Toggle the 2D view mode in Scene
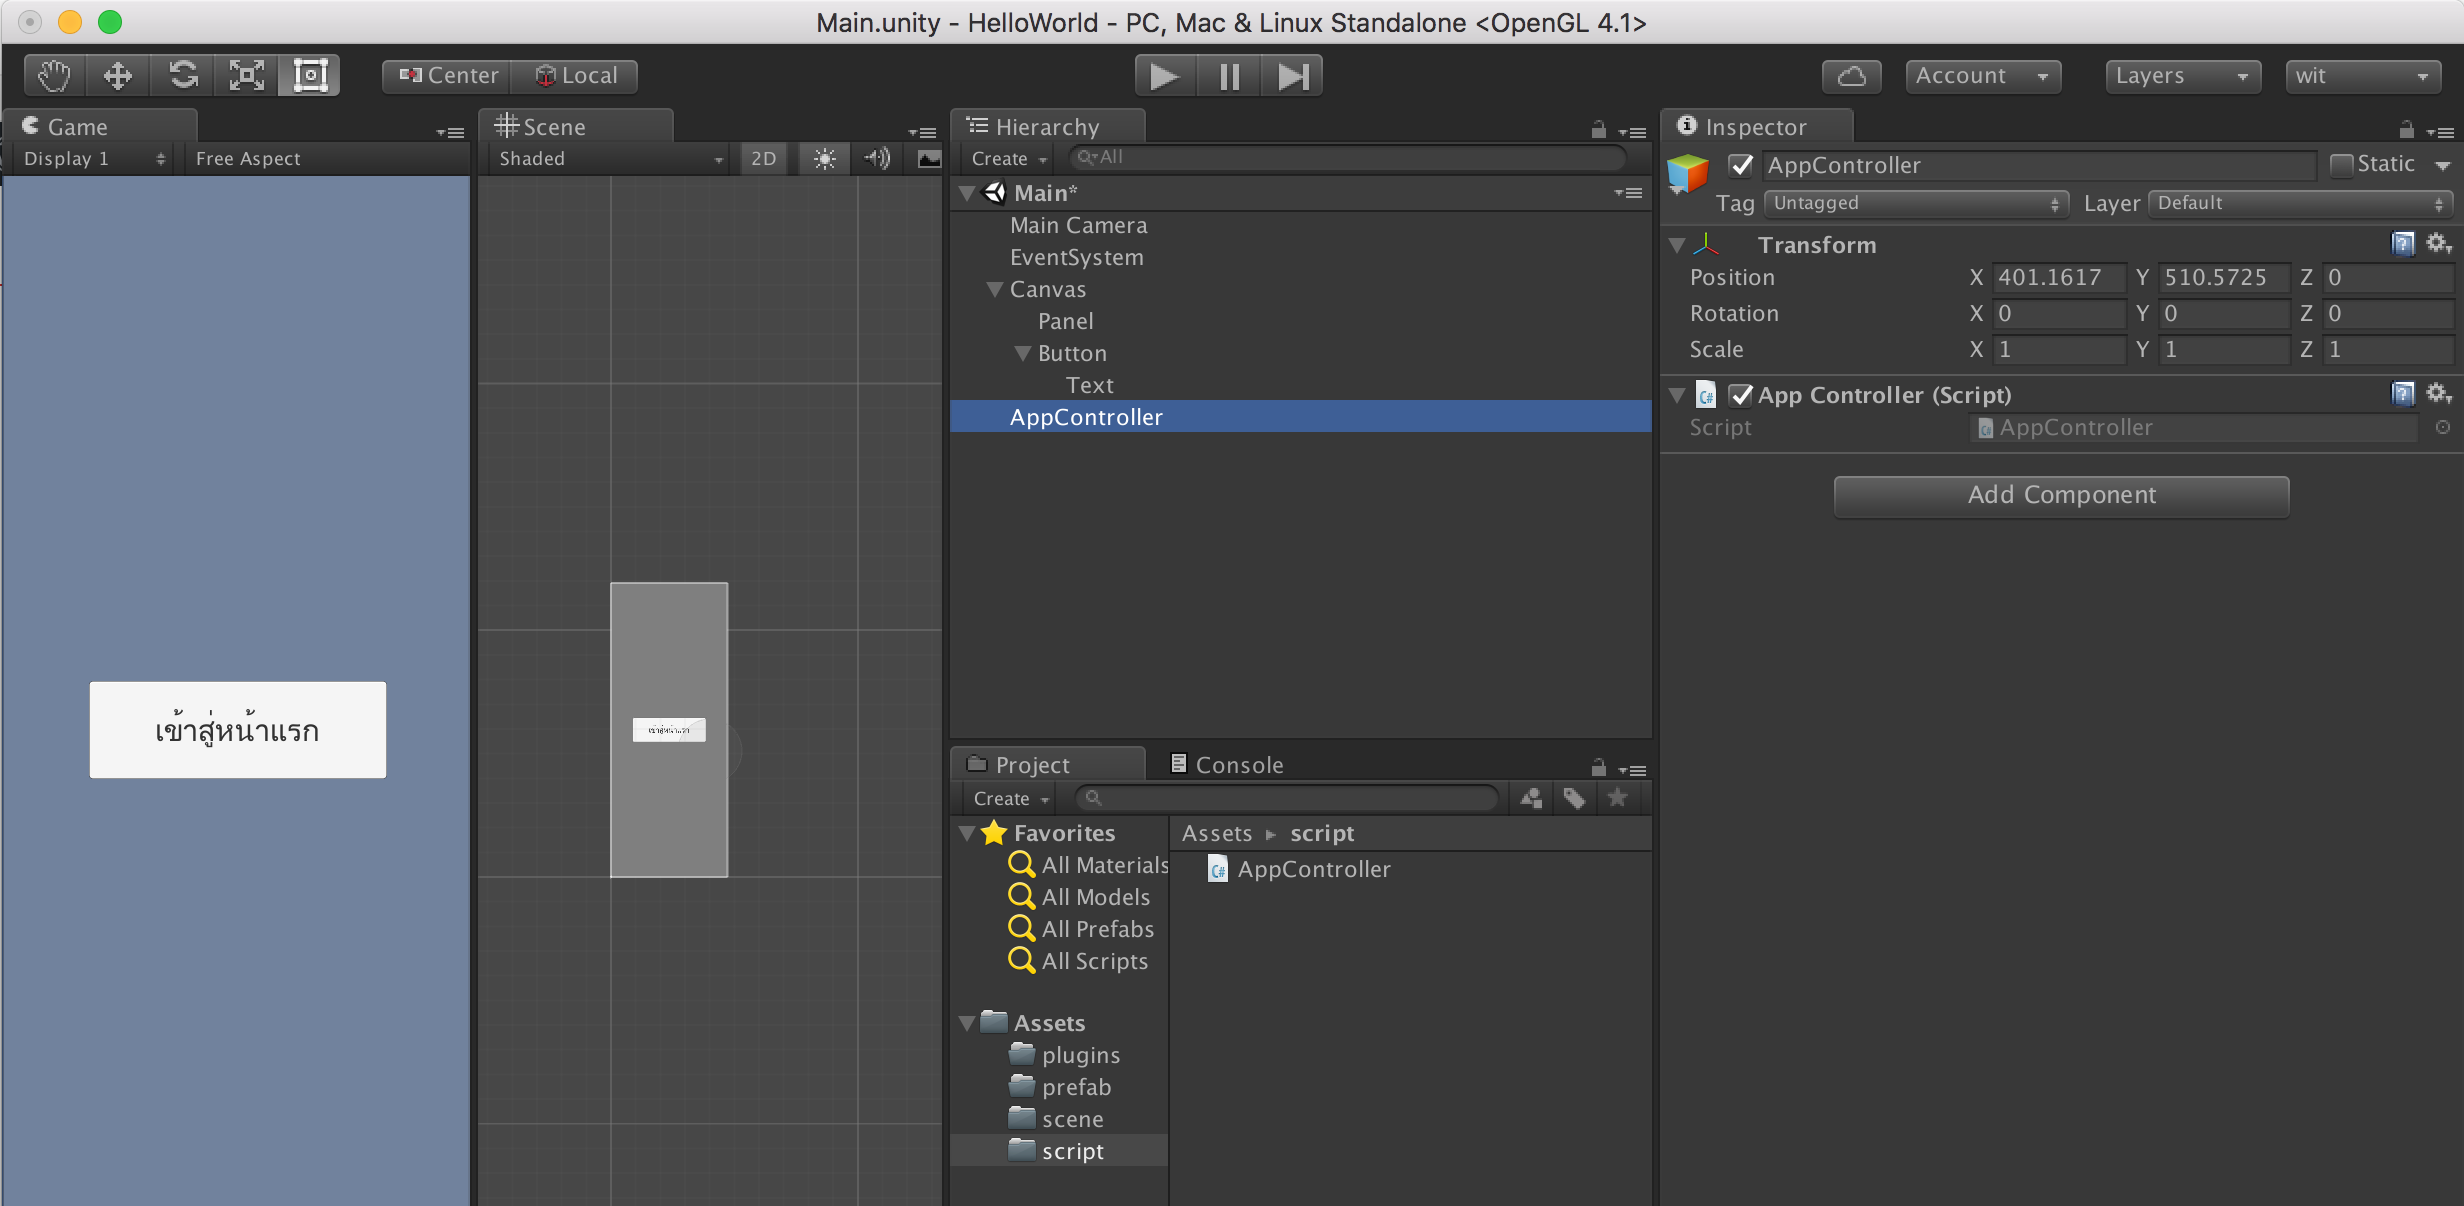The width and height of the screenshot is (2464, 1206). click(762, 156)
